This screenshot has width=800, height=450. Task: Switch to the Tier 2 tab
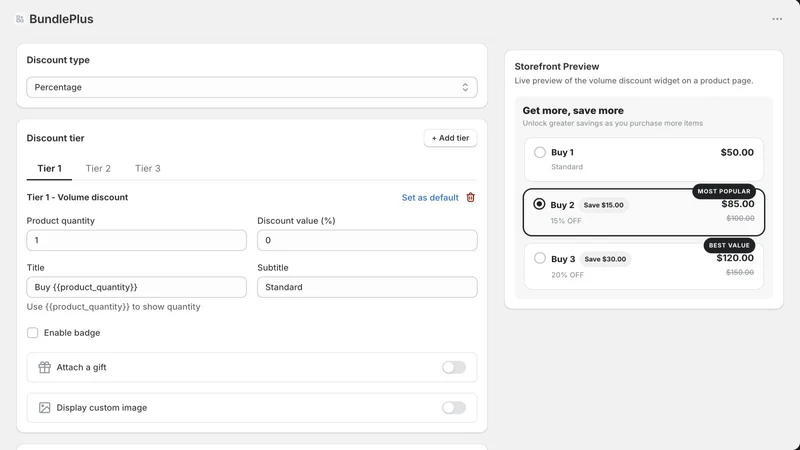98,168
